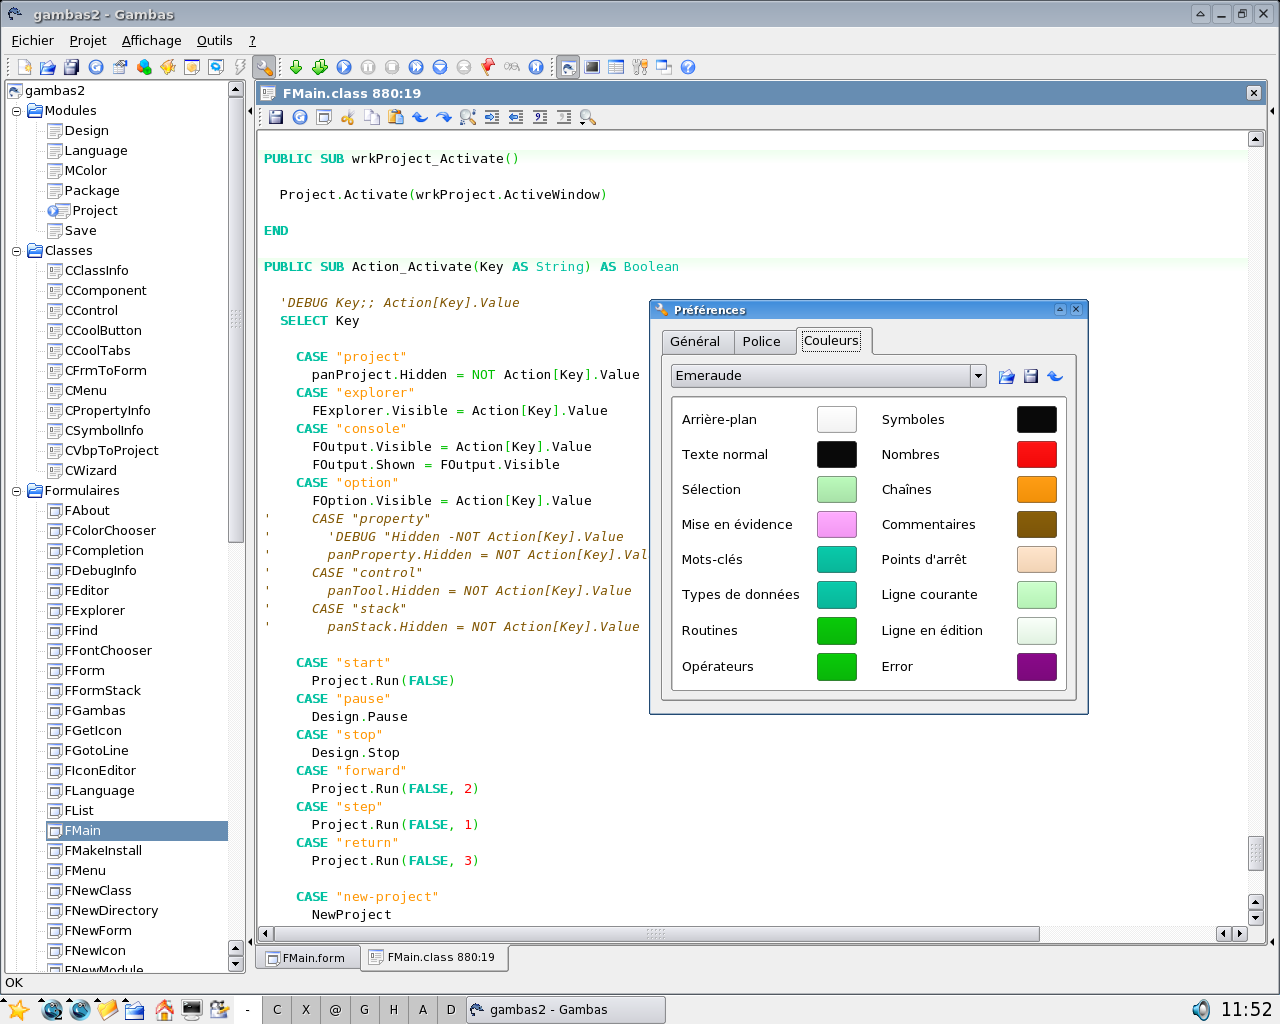Click the Save project toolbar icon
The image size is (1280, 1024).
click(x=71, y=67)
